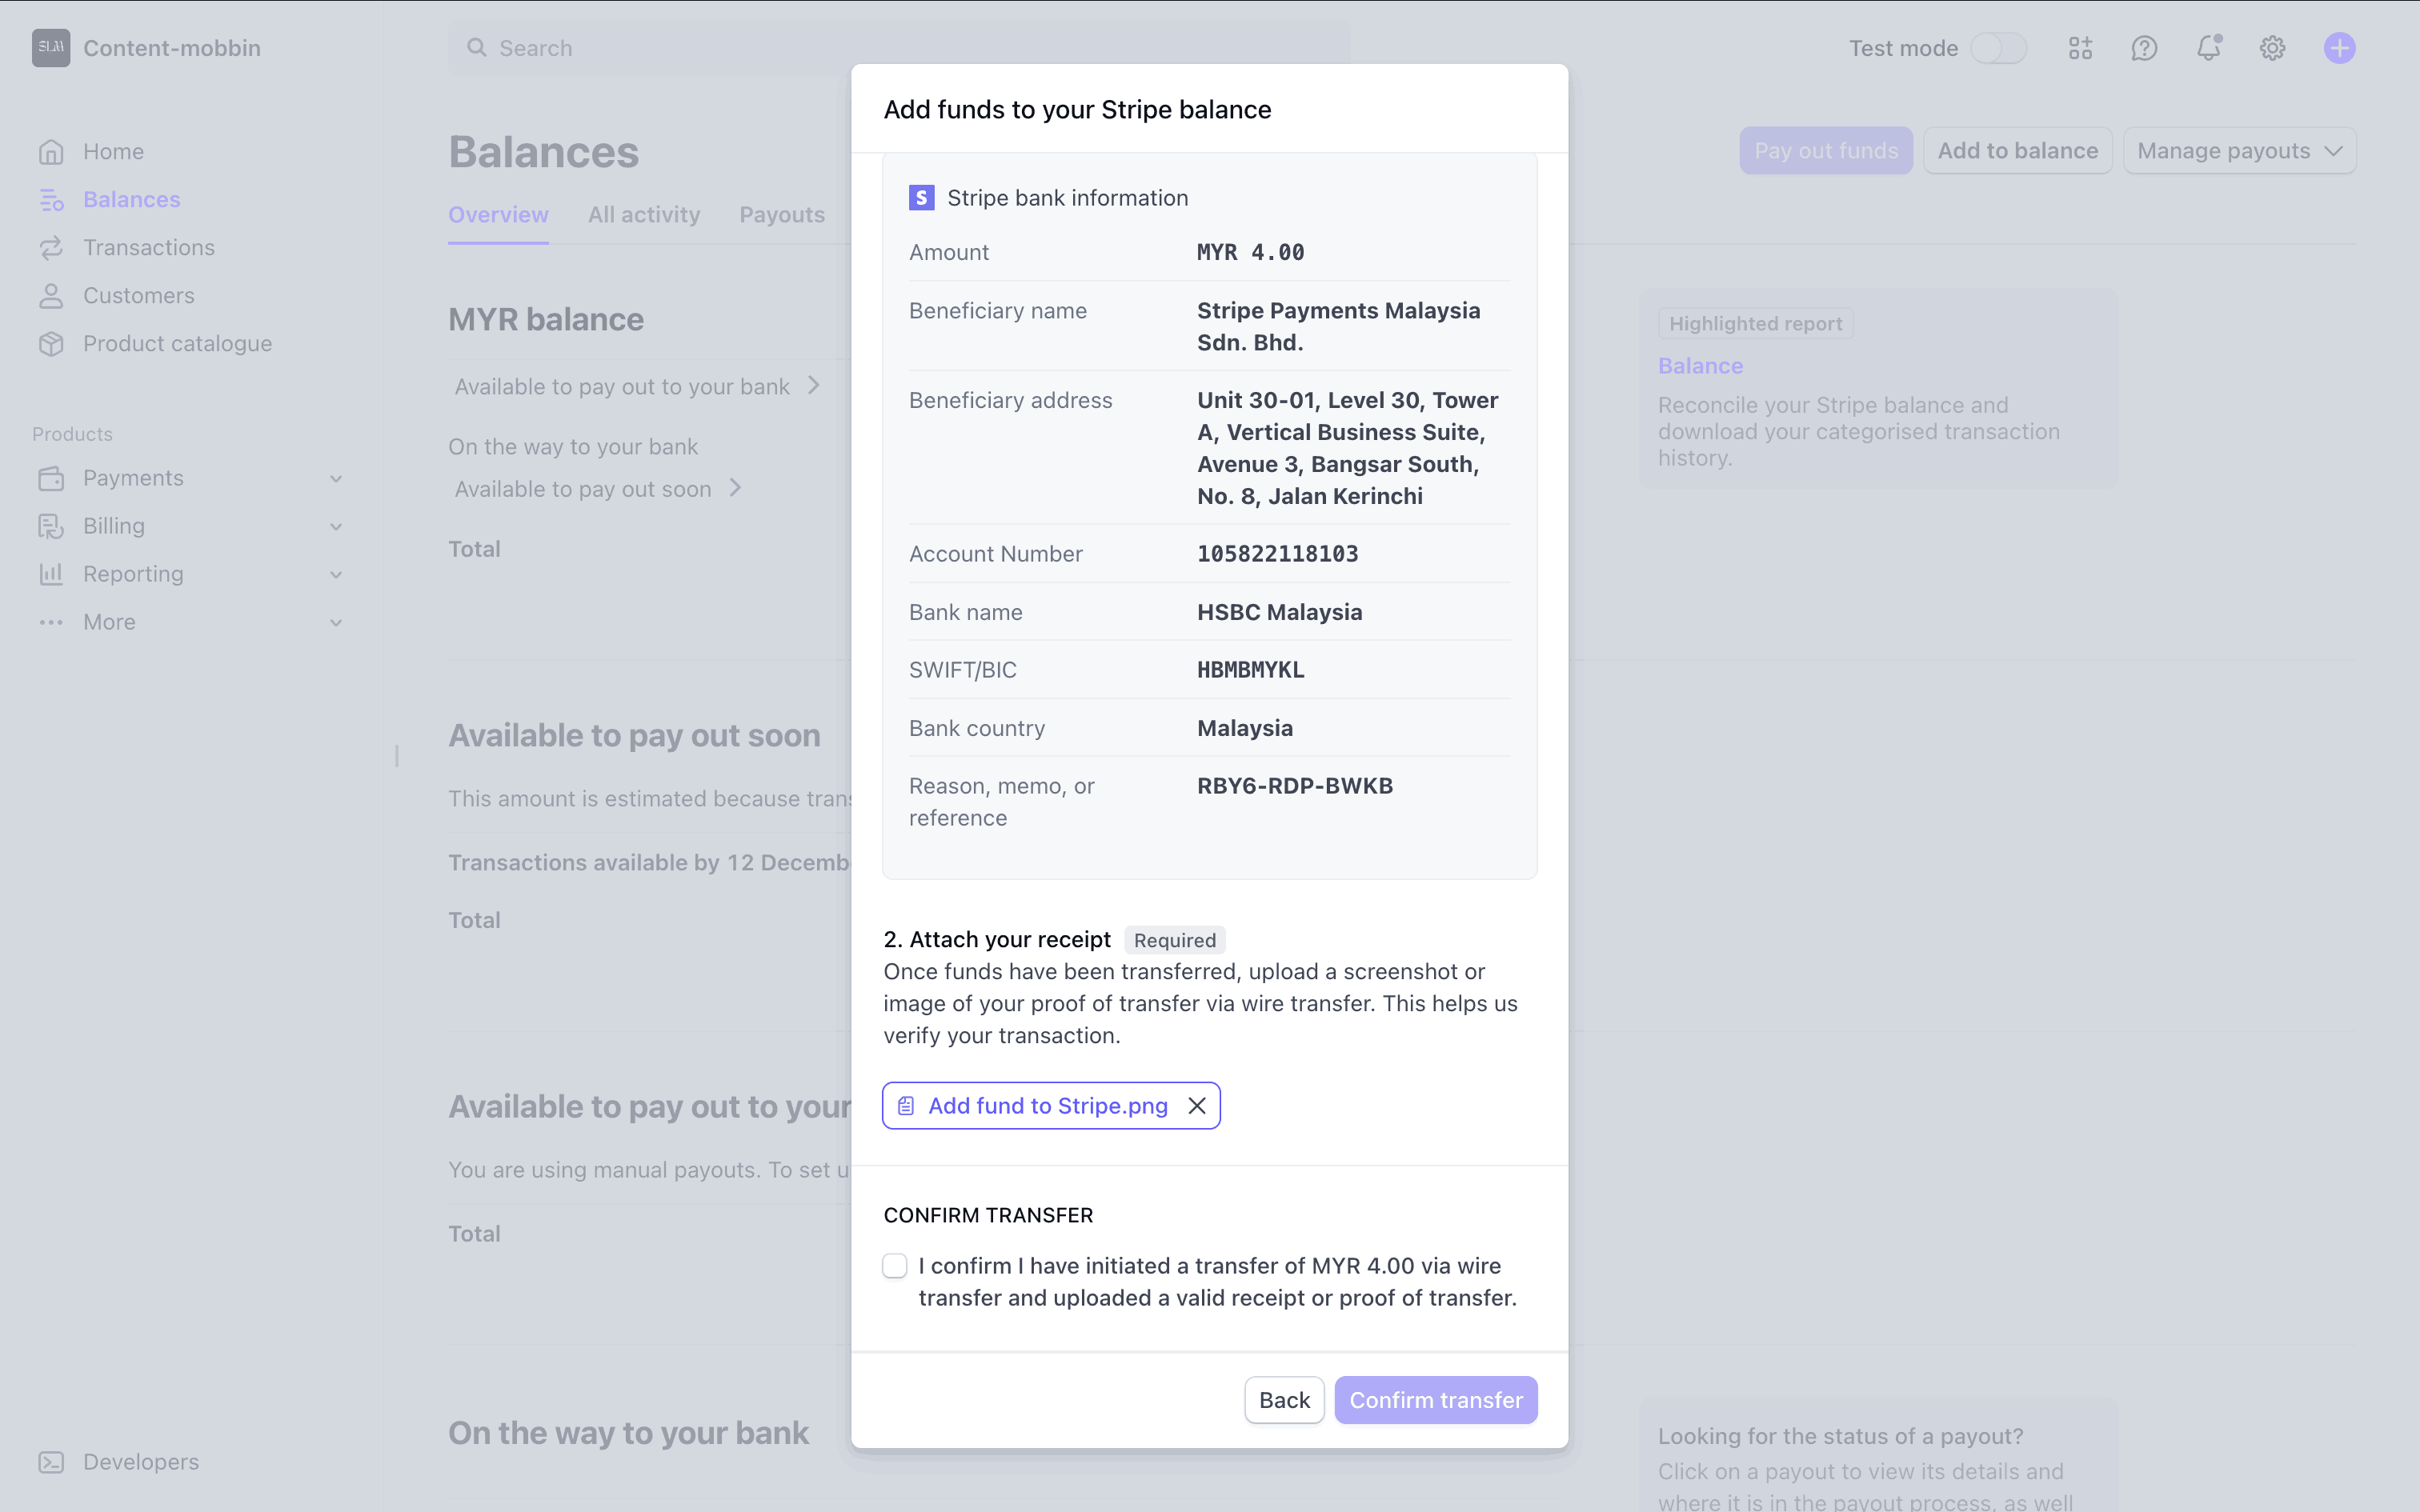2420x1512 pixels.
Task: Expand the Reporting sidebar section
Action: pos(336,574)
